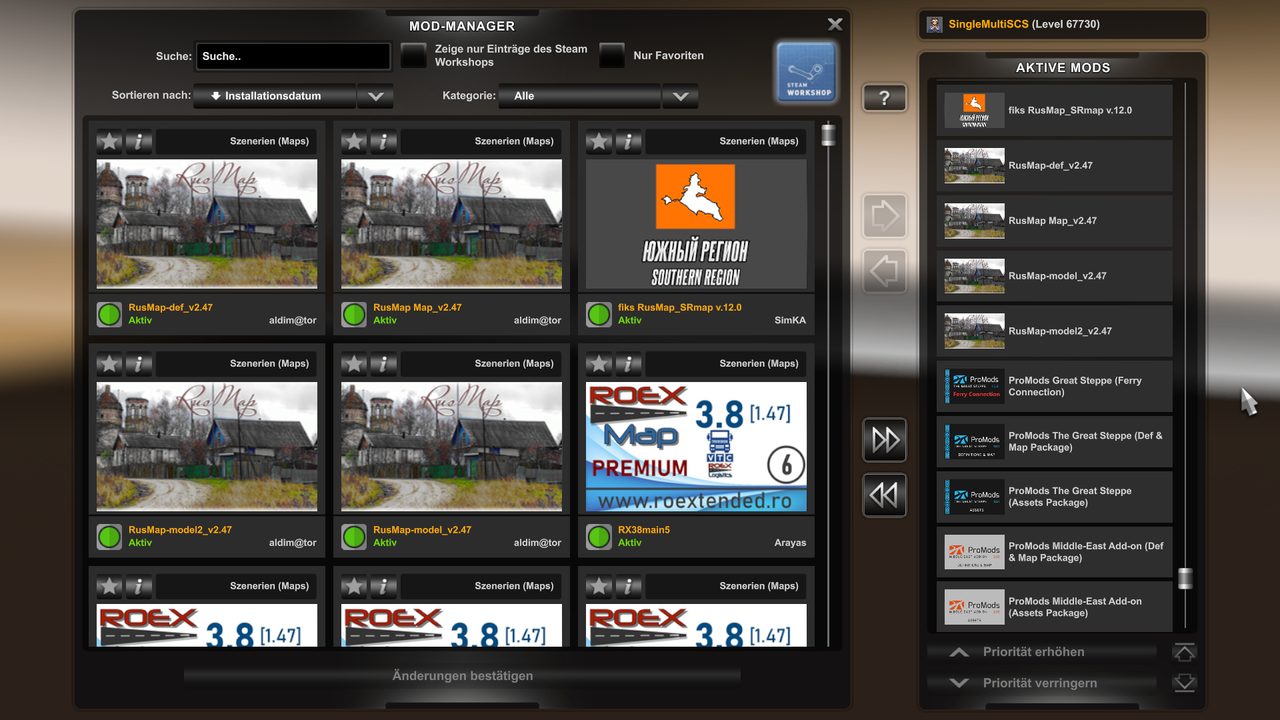Activate all mods with double right arrow

tap(885, 440)
